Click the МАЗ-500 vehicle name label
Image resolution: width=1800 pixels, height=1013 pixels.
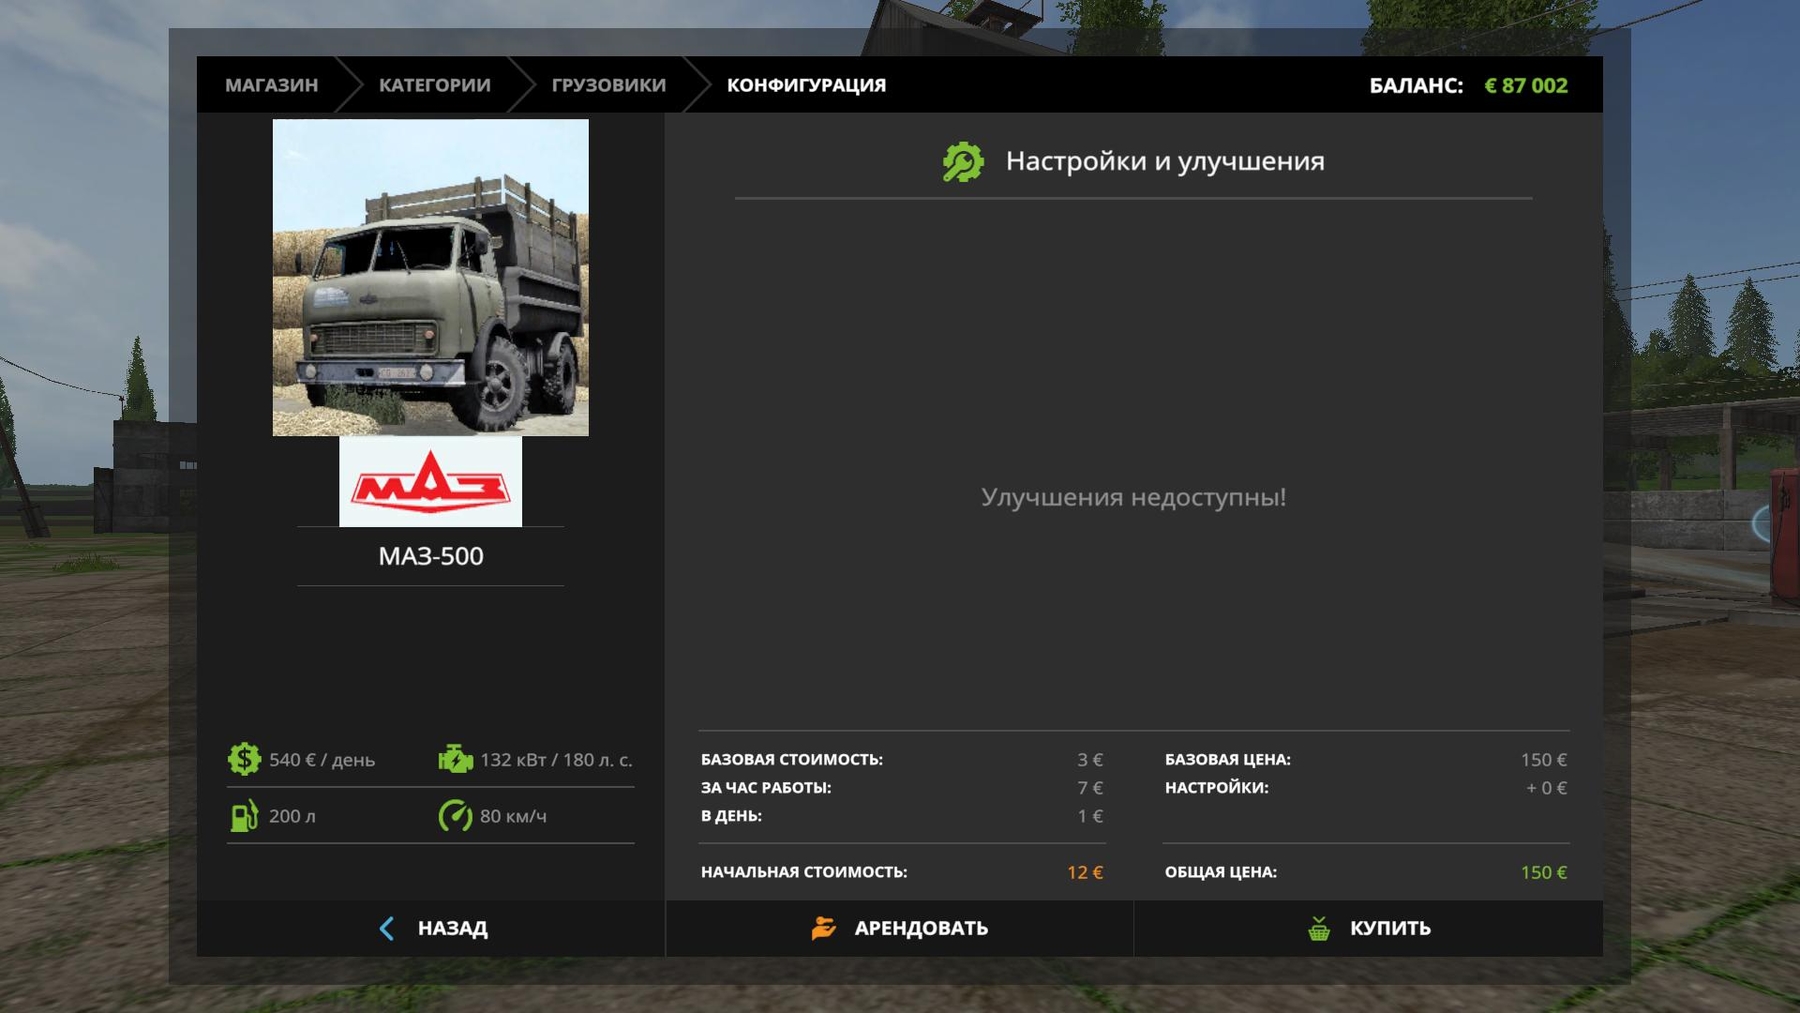click(x=430, y=556)
